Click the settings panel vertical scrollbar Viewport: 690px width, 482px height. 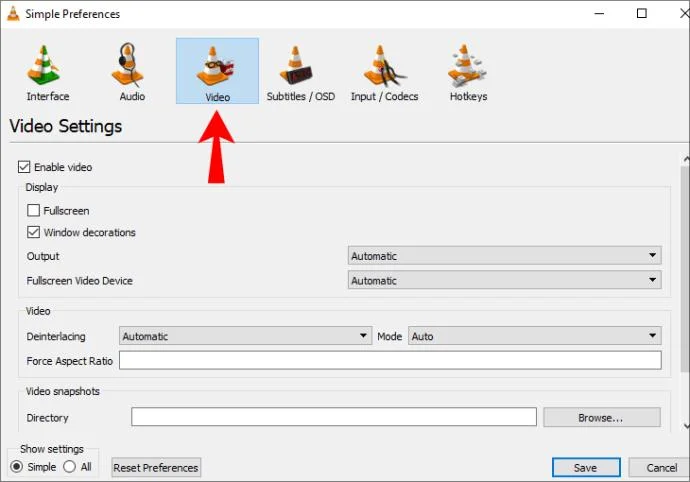(686, 269)
